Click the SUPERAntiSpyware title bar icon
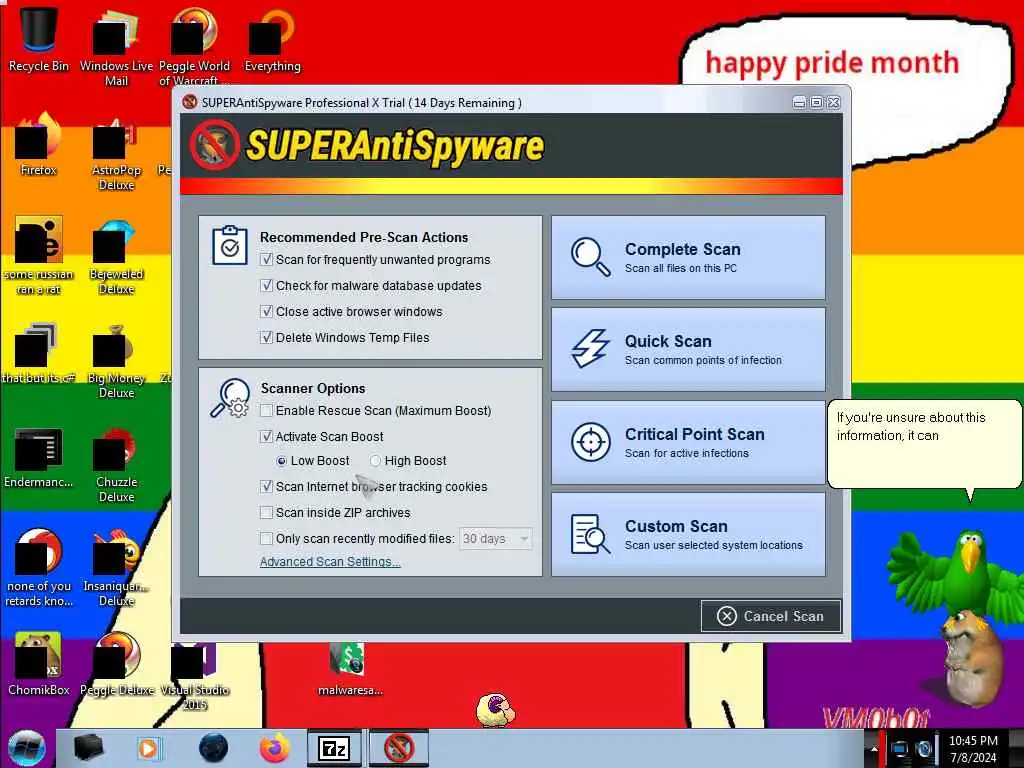1024x768 pixels. (x=190, y=103)
